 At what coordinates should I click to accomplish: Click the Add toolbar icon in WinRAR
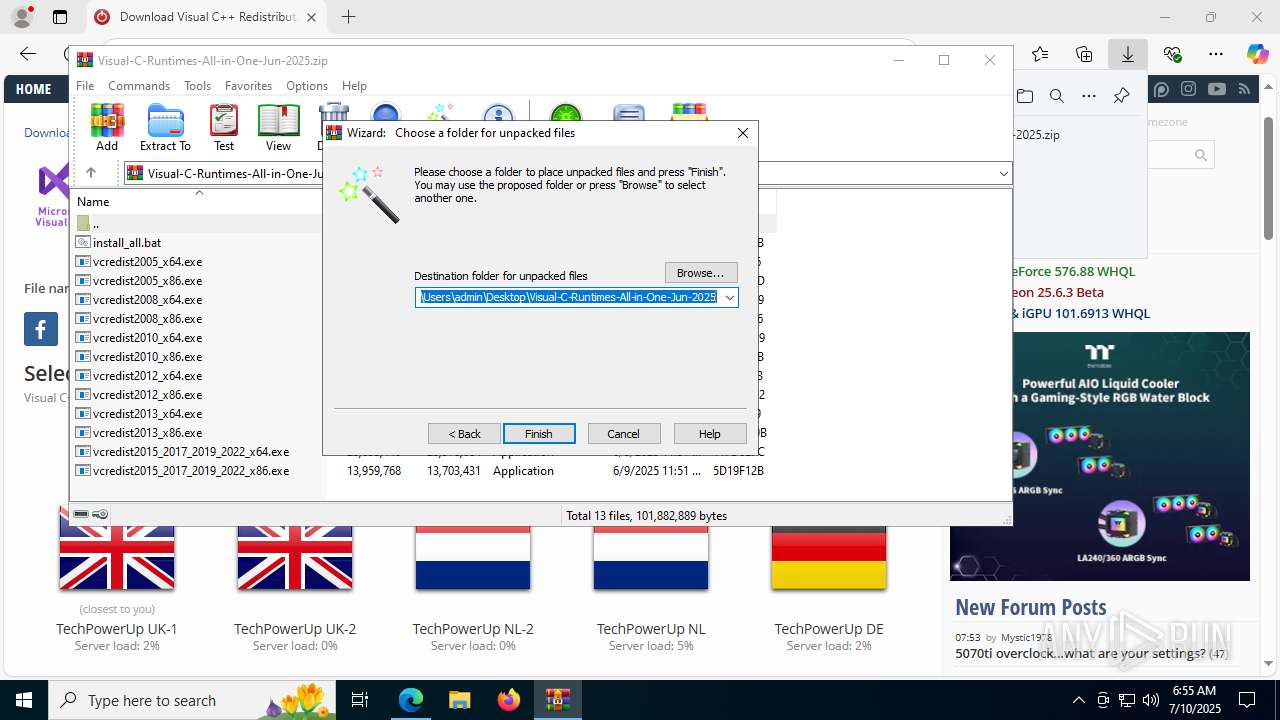[107, 127]
